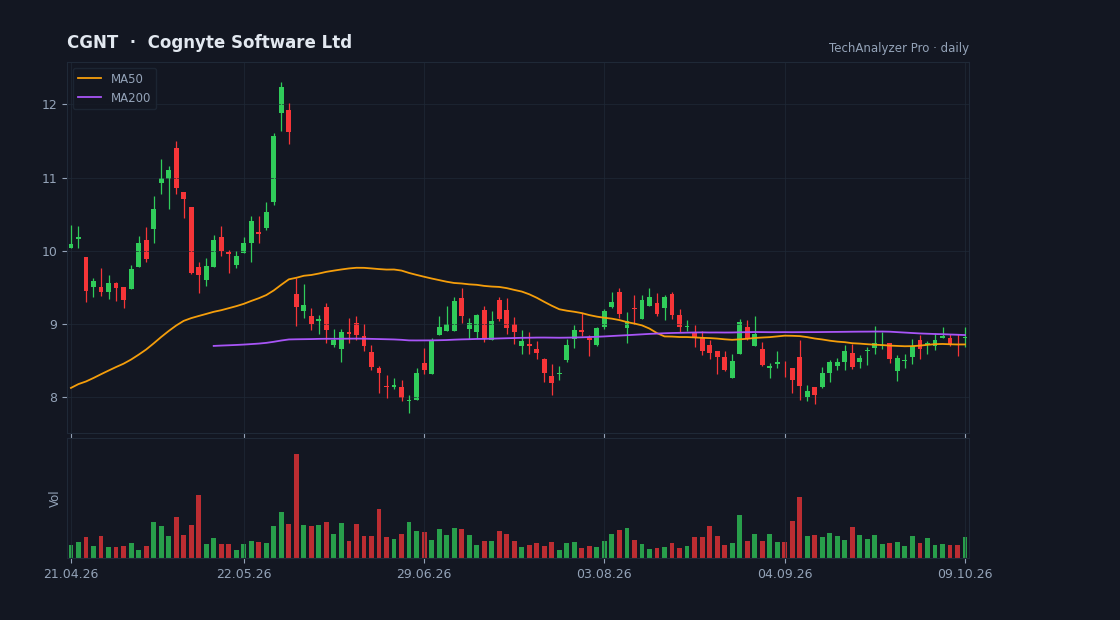1120x620 pixels.
Task: Click the 04.09.26 date axis label
Action: (x=785, y=574)
